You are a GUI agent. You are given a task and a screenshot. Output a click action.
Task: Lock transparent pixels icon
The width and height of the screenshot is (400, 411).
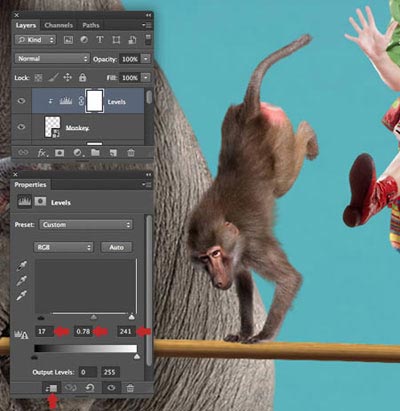point(38,78)
